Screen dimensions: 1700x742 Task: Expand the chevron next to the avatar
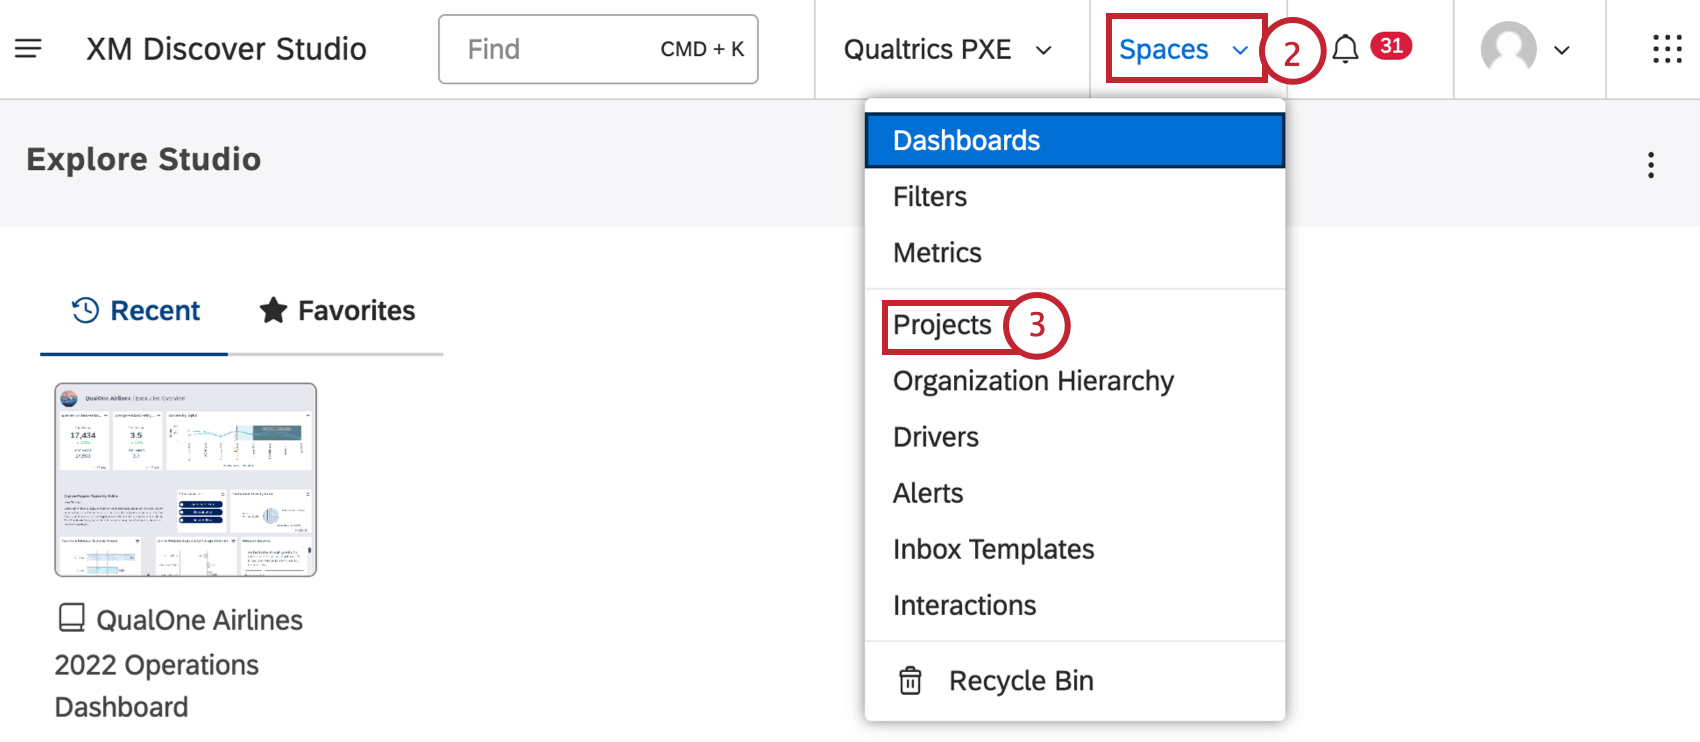click(x=1562, y=50)
